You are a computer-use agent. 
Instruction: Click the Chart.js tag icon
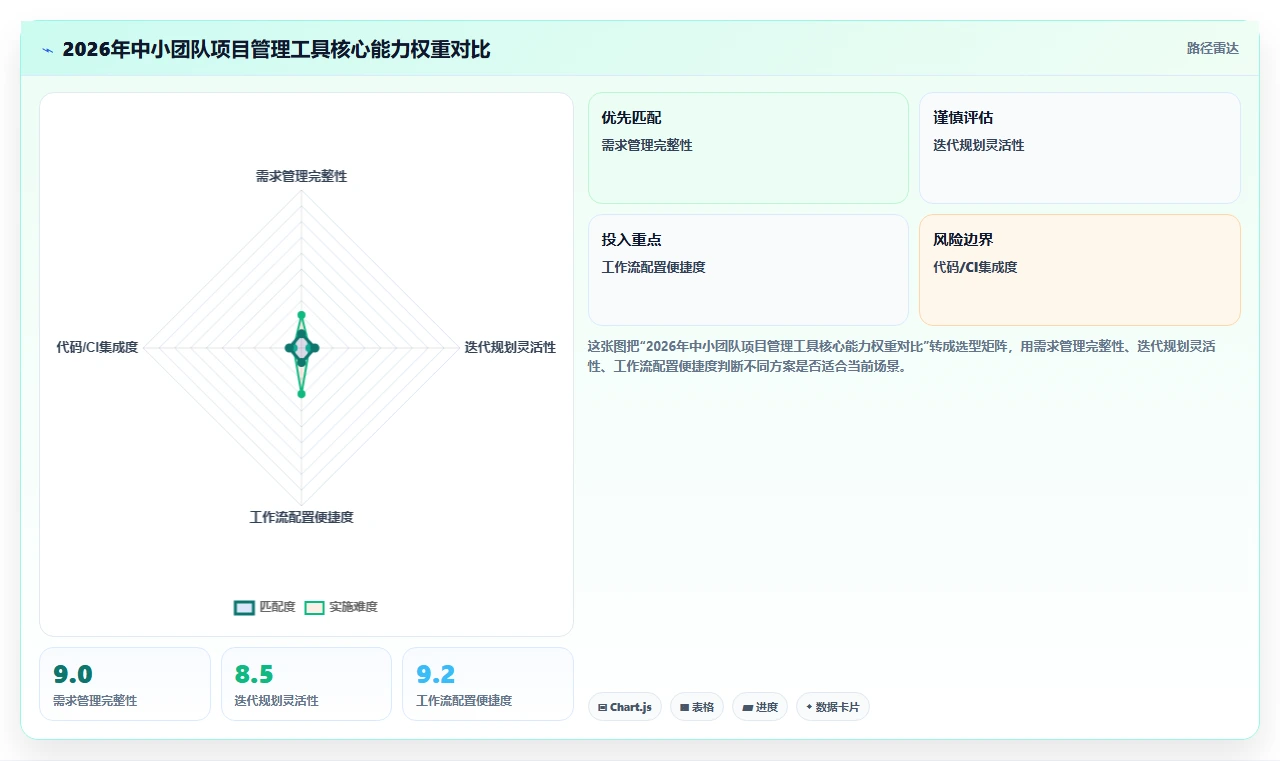click(602, 707)
